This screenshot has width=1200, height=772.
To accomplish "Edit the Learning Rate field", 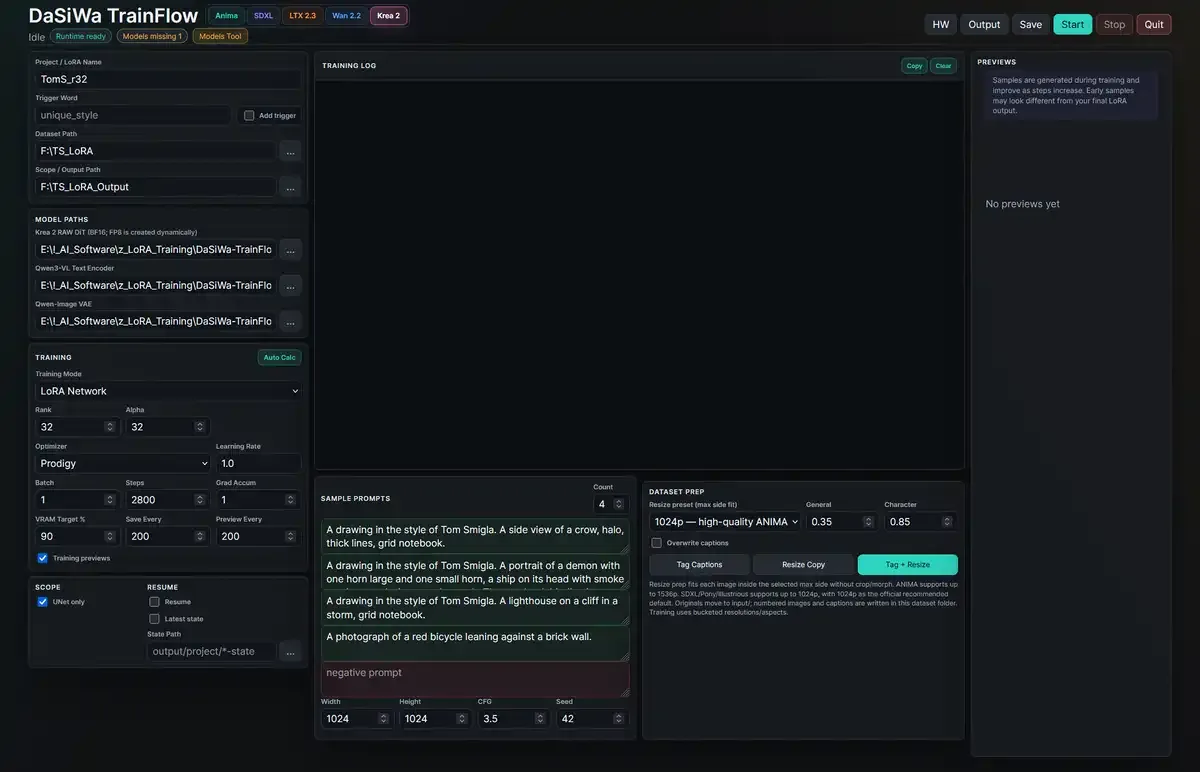I will [x=258, y=463].
